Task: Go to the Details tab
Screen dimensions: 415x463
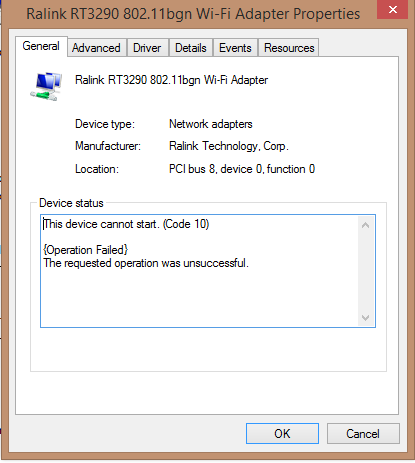Action: click(191, 48)
